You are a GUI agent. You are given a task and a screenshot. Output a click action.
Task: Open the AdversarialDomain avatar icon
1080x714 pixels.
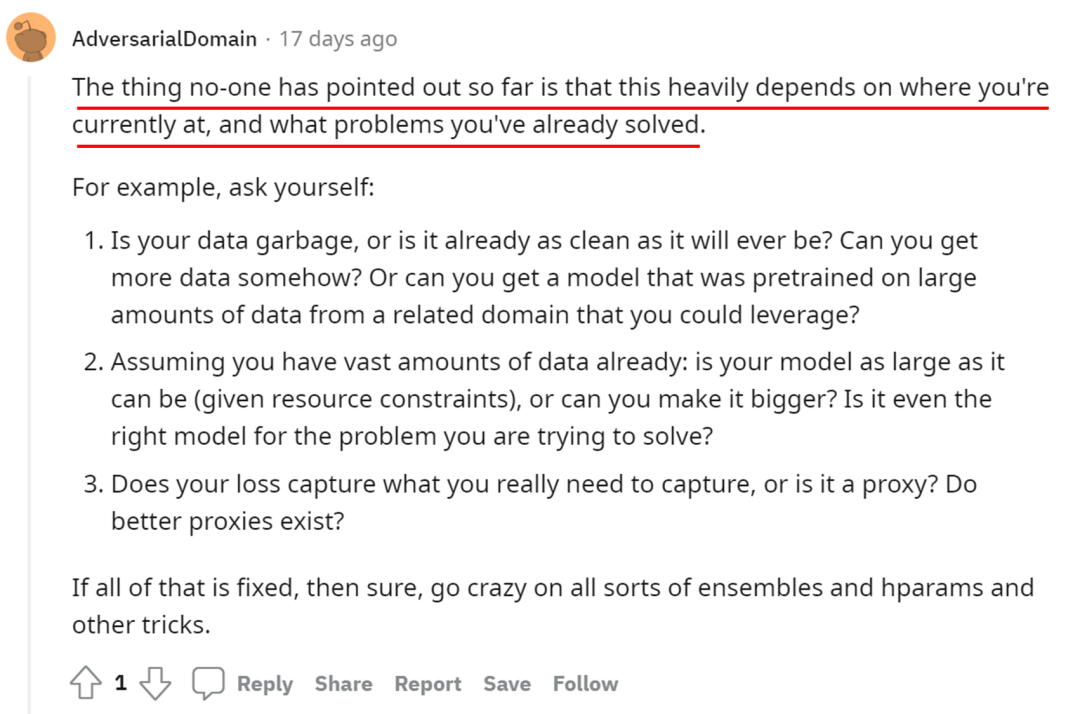pyautogui.click(x=31, y=38)
